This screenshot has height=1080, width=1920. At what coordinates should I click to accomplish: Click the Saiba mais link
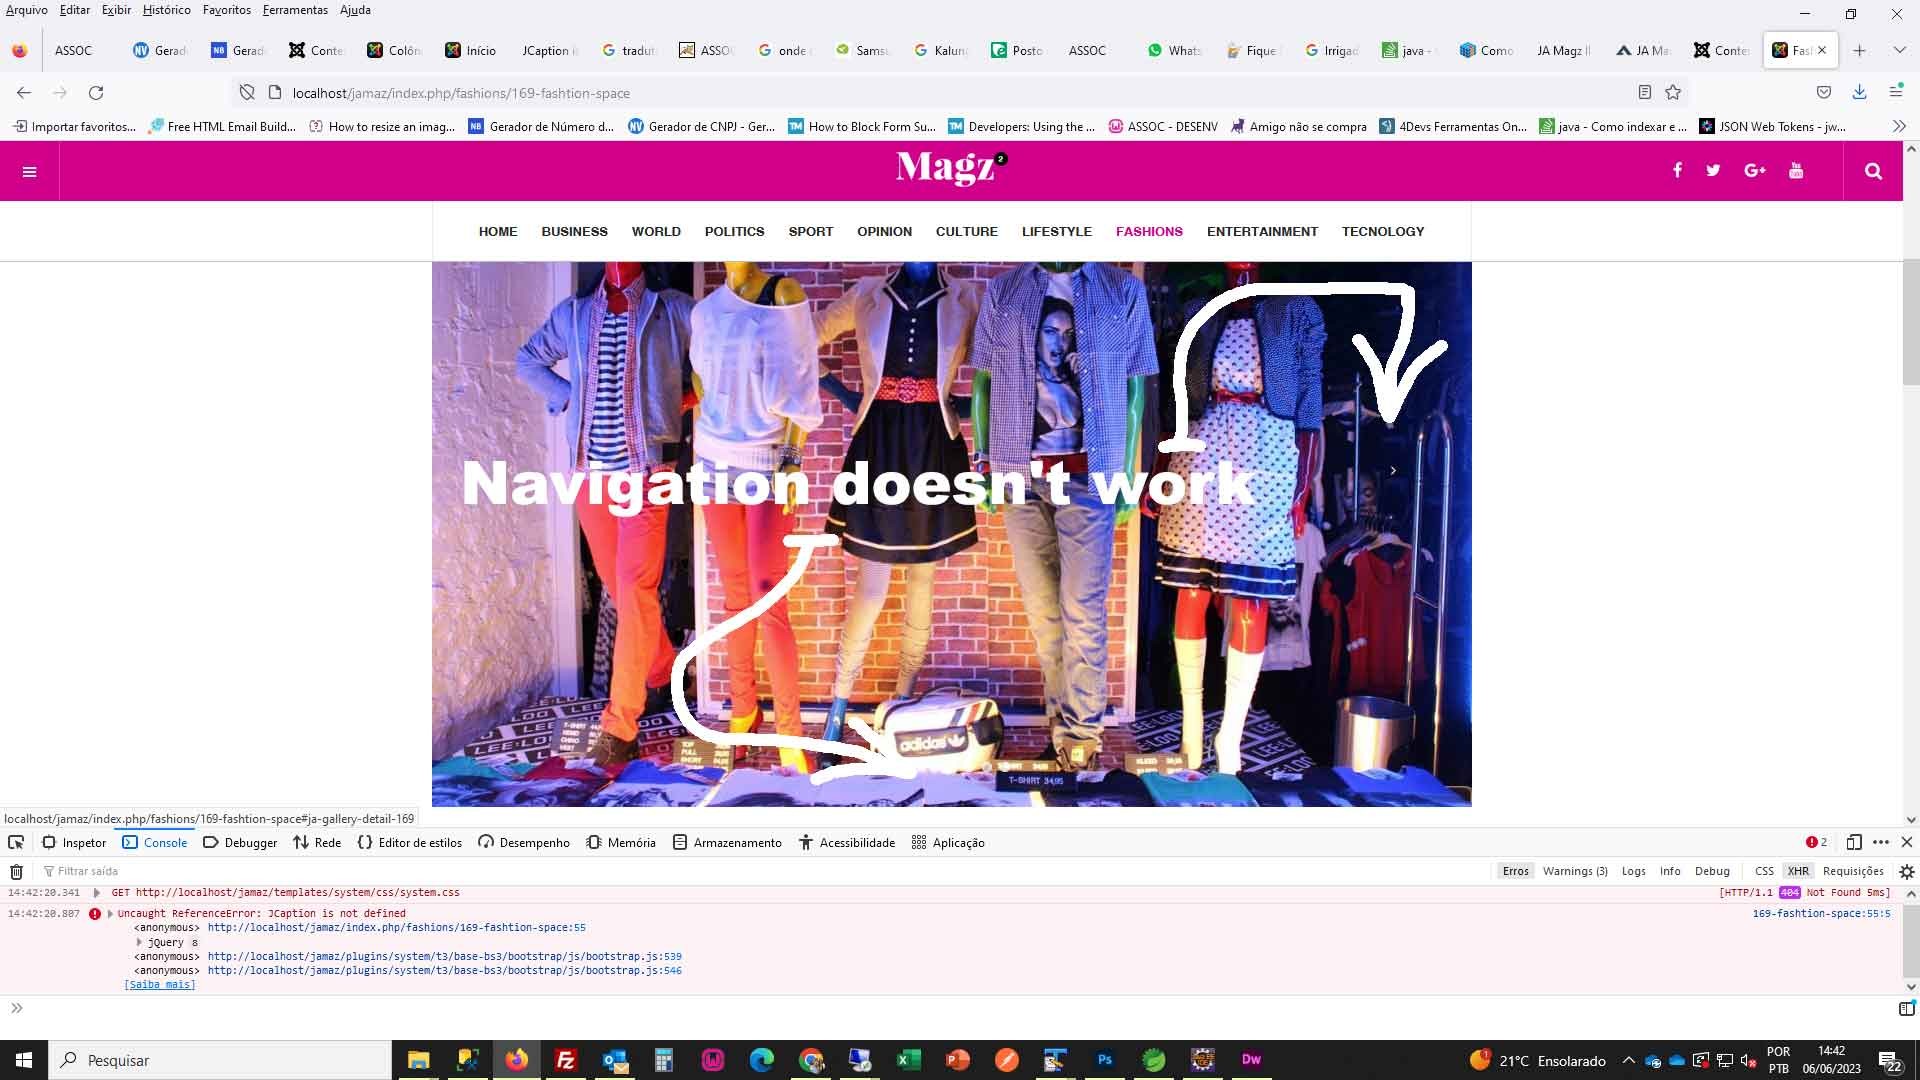(160, 985)
